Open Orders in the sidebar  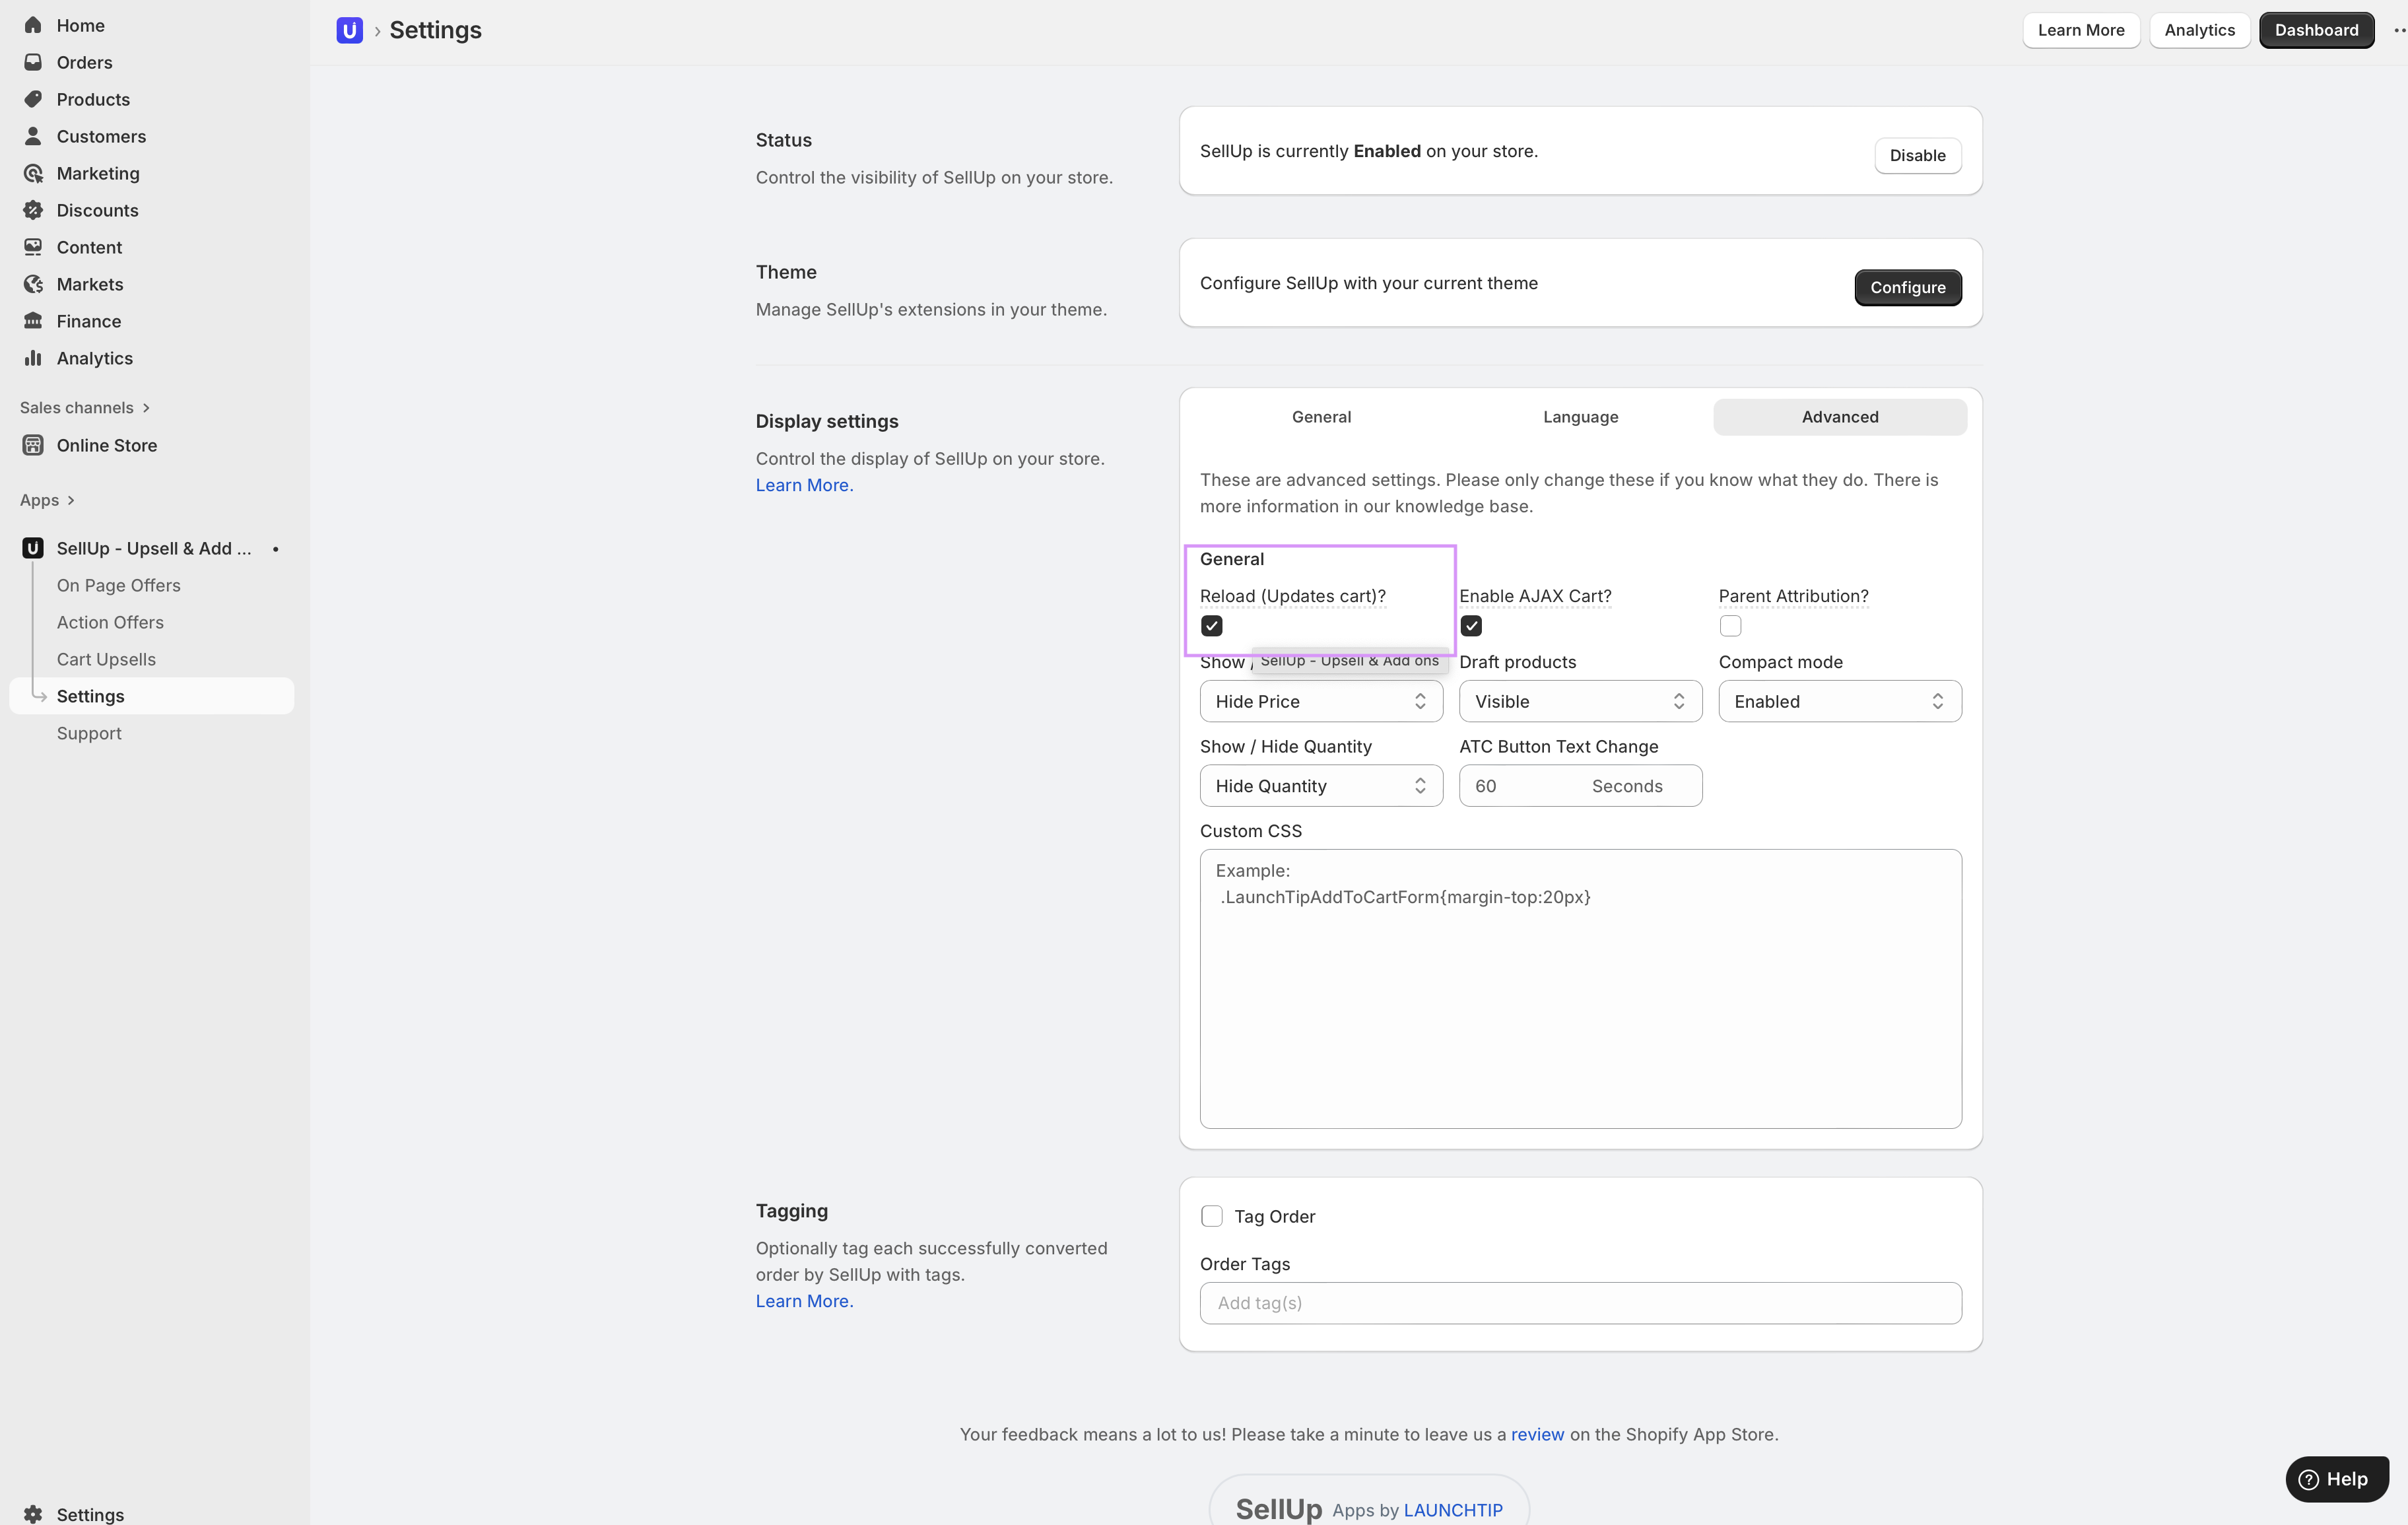84,62
